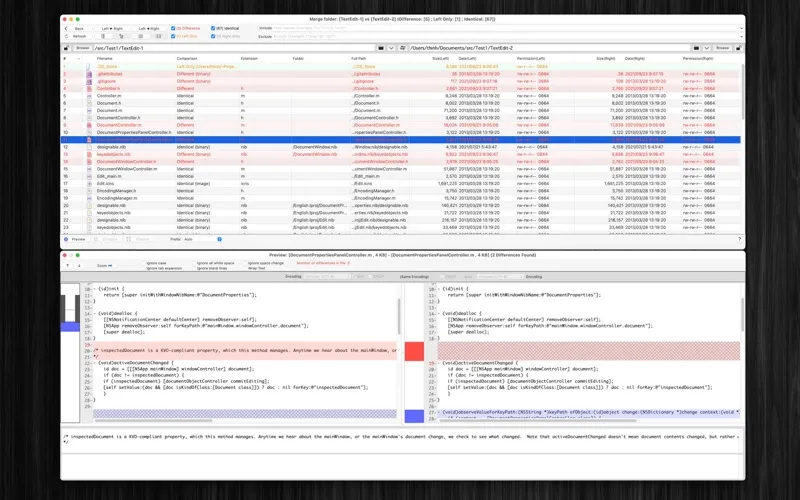This screenshot has width=800, height=500.
Task: Click the .gitignore file icon
Action: pyautogui.click(x=89, y=81)
